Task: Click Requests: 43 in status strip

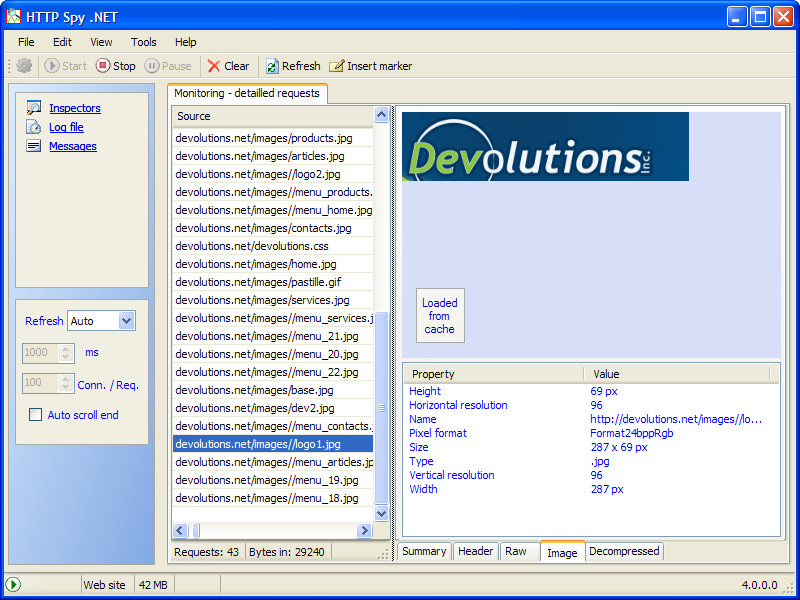Action: coord(206,552)
